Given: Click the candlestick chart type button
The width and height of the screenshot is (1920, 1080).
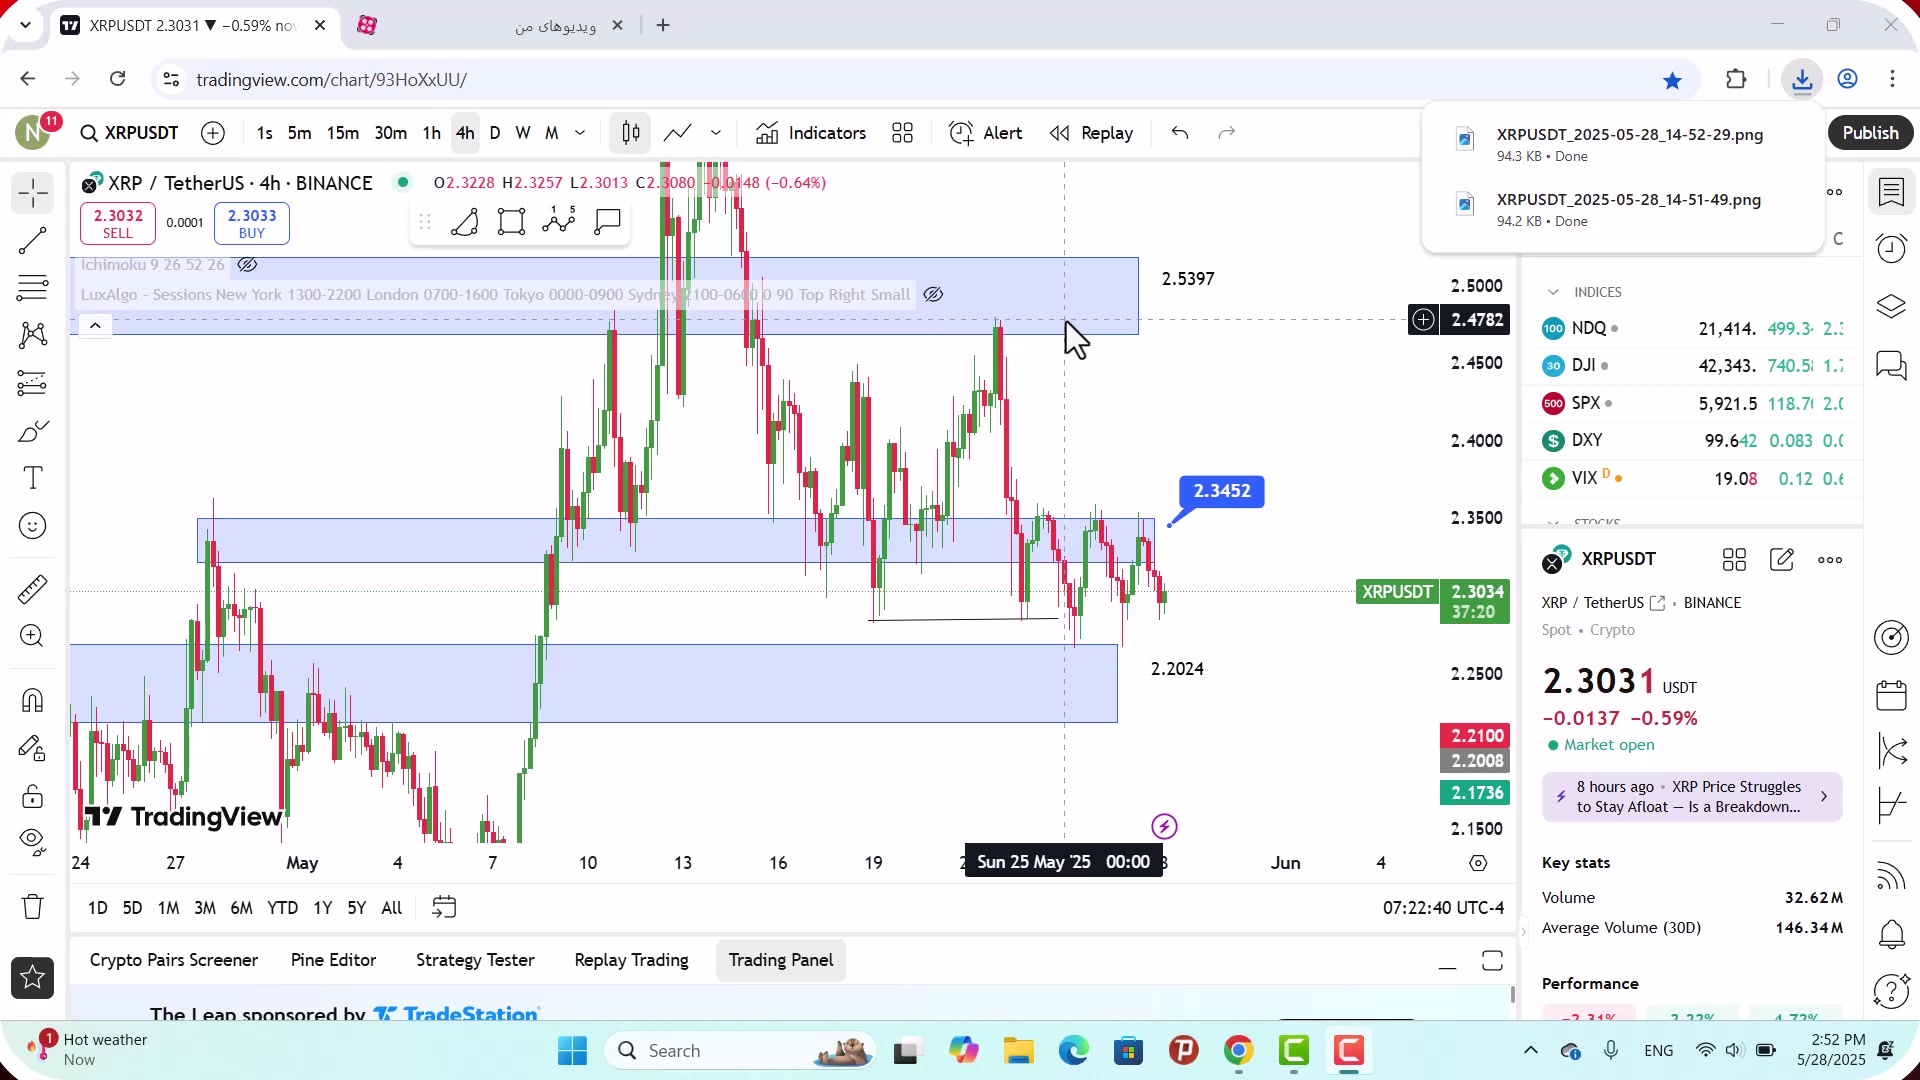Looking at the screenshot, I should pos(631,133).
